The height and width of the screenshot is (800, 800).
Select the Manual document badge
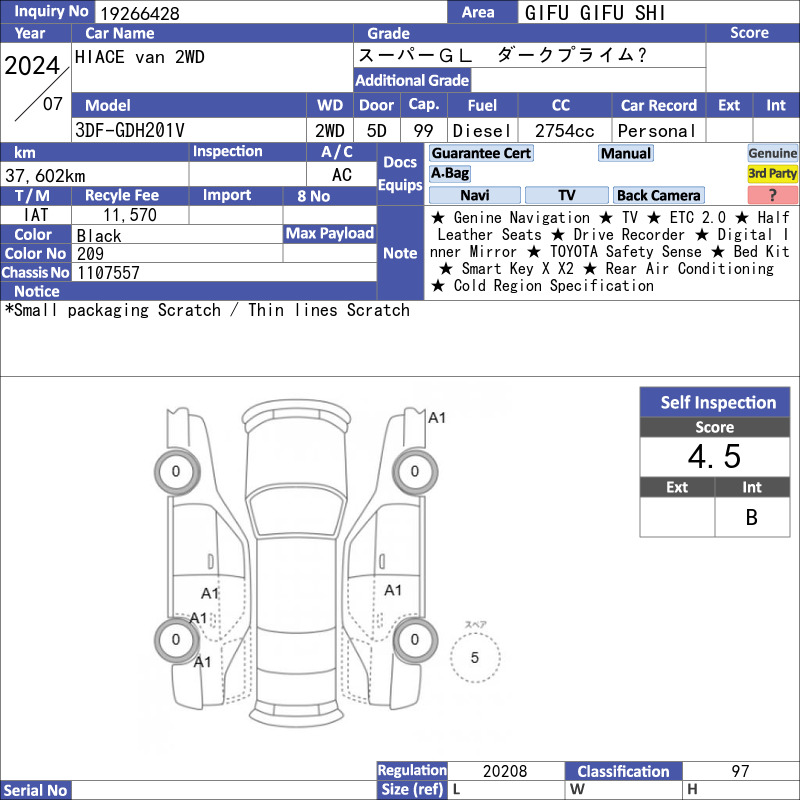point(626,153)
